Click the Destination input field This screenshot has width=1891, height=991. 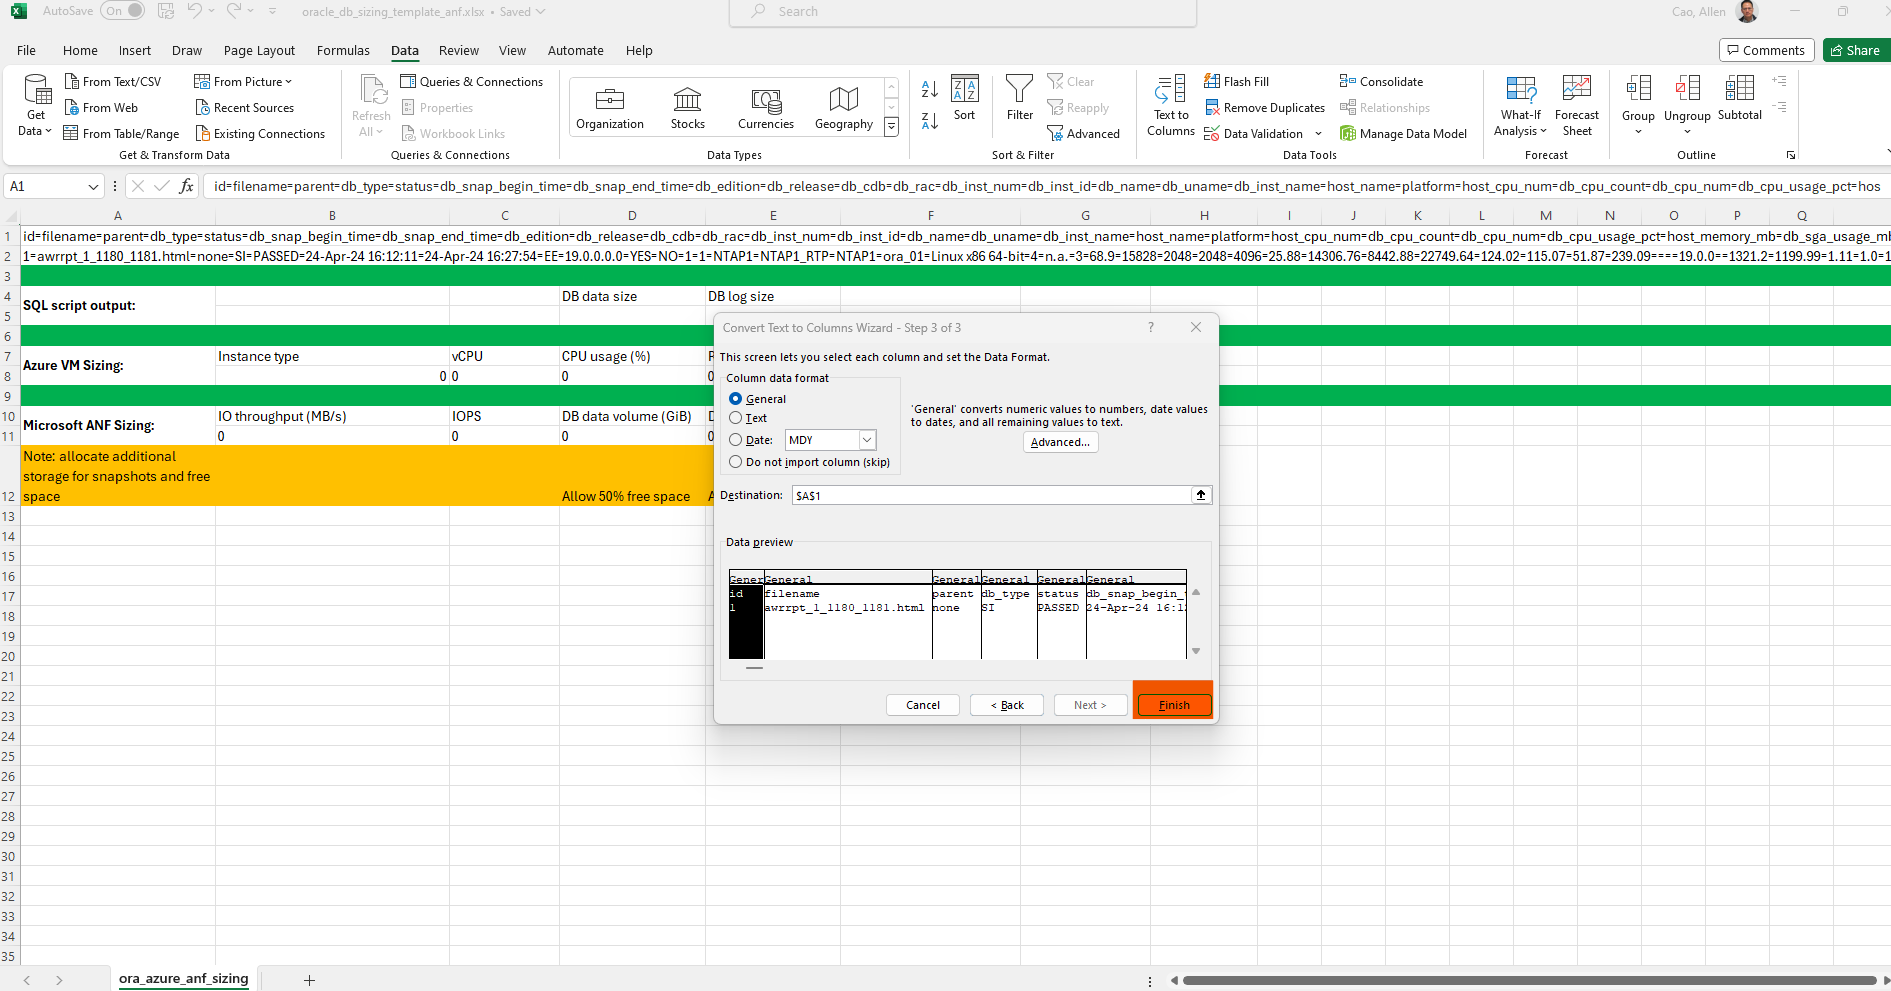(990, 496)
